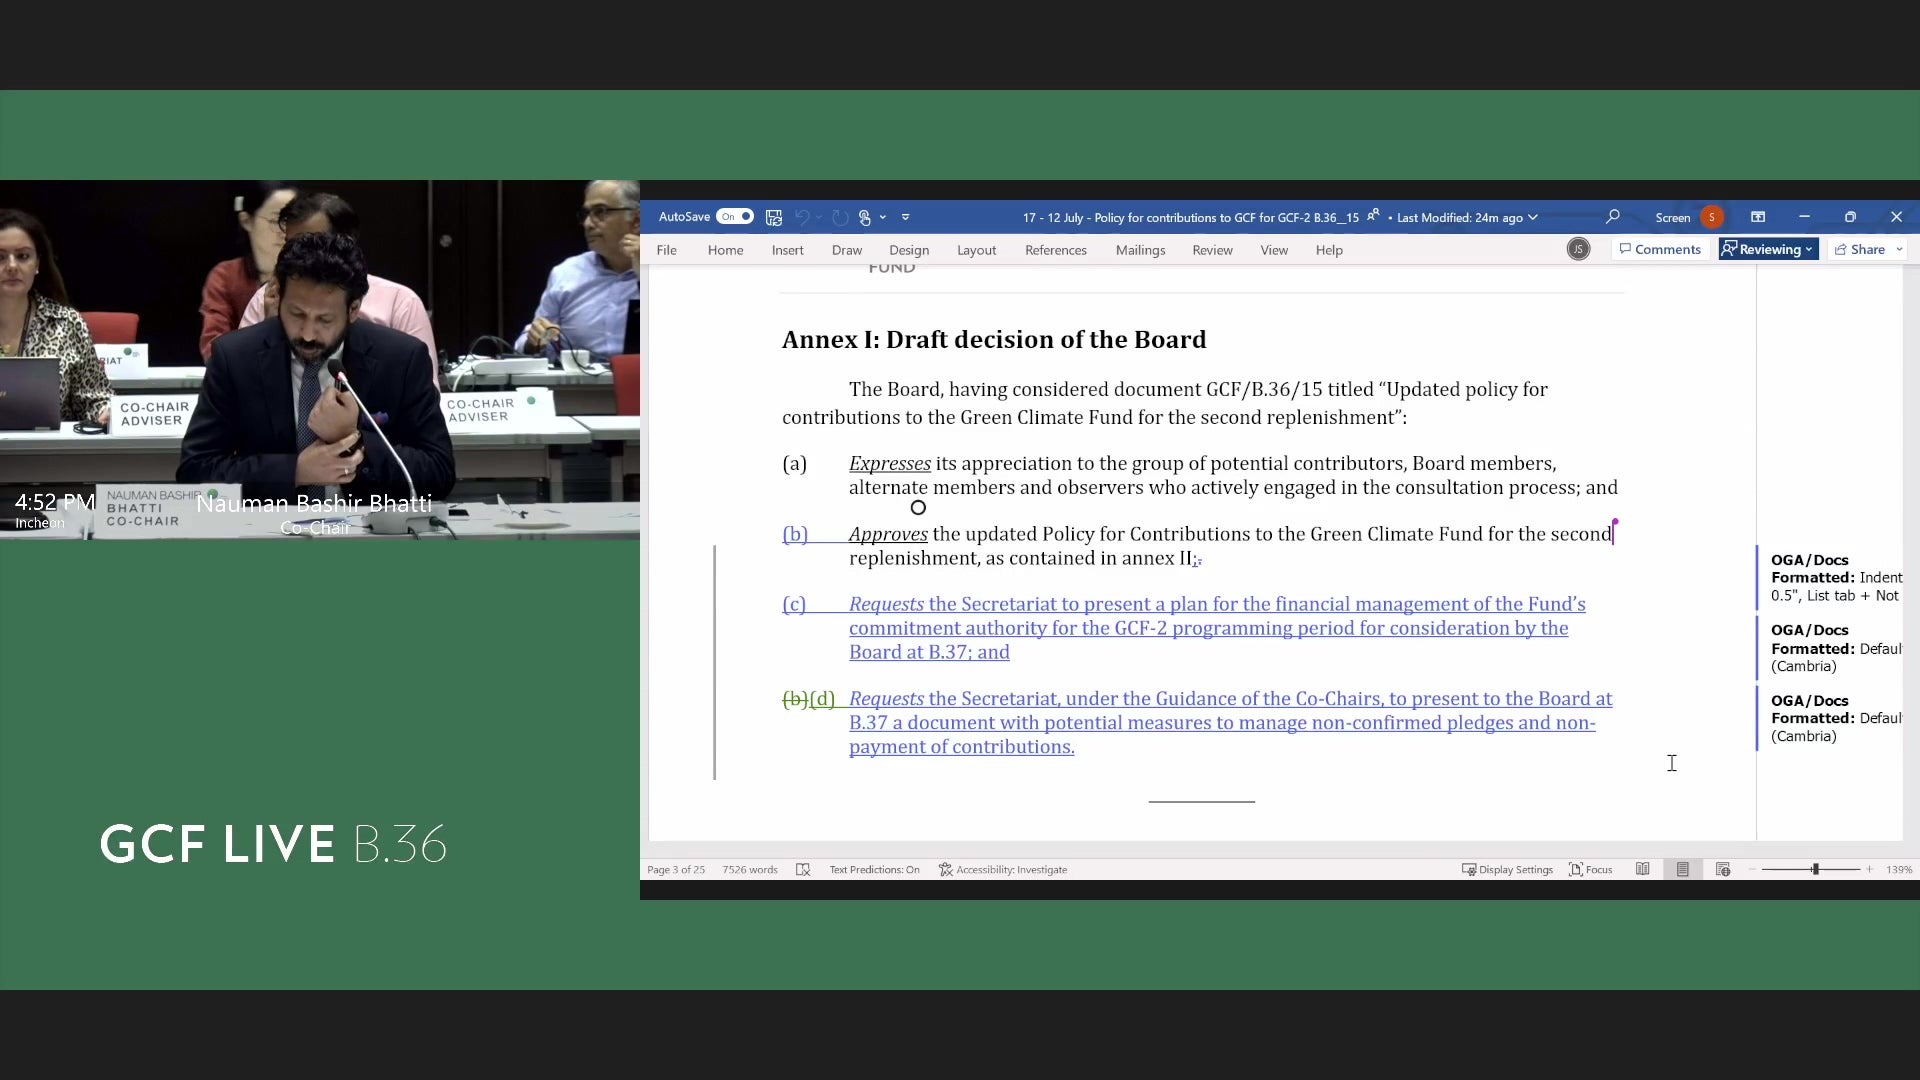
Task: Switch to the Home tab
Action: pos(725,250)
